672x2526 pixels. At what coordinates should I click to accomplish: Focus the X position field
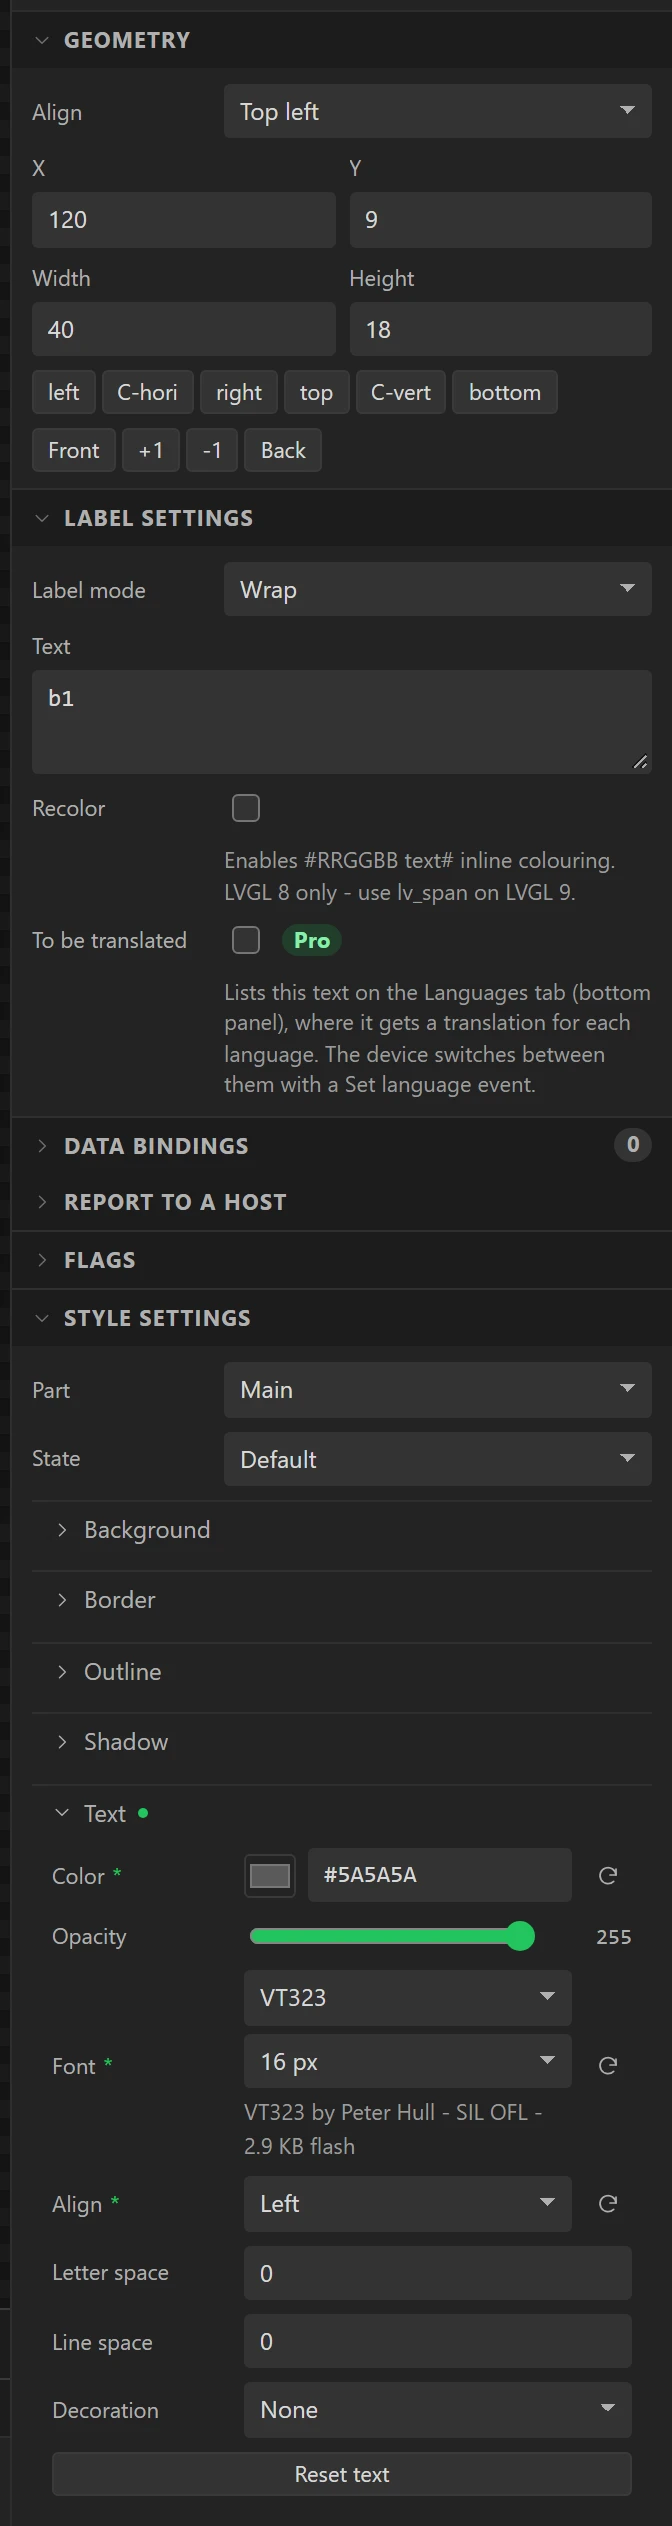[184, 220]
